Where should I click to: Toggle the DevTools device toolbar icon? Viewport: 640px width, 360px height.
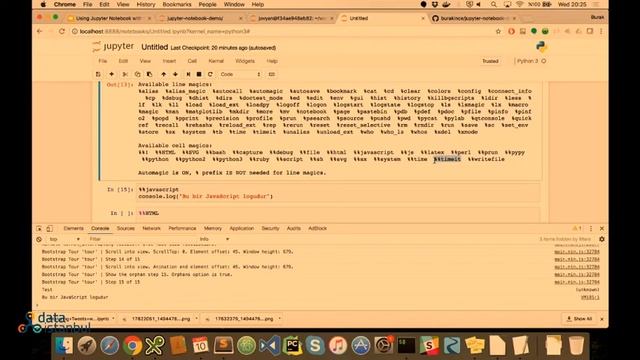pos(49,229)
